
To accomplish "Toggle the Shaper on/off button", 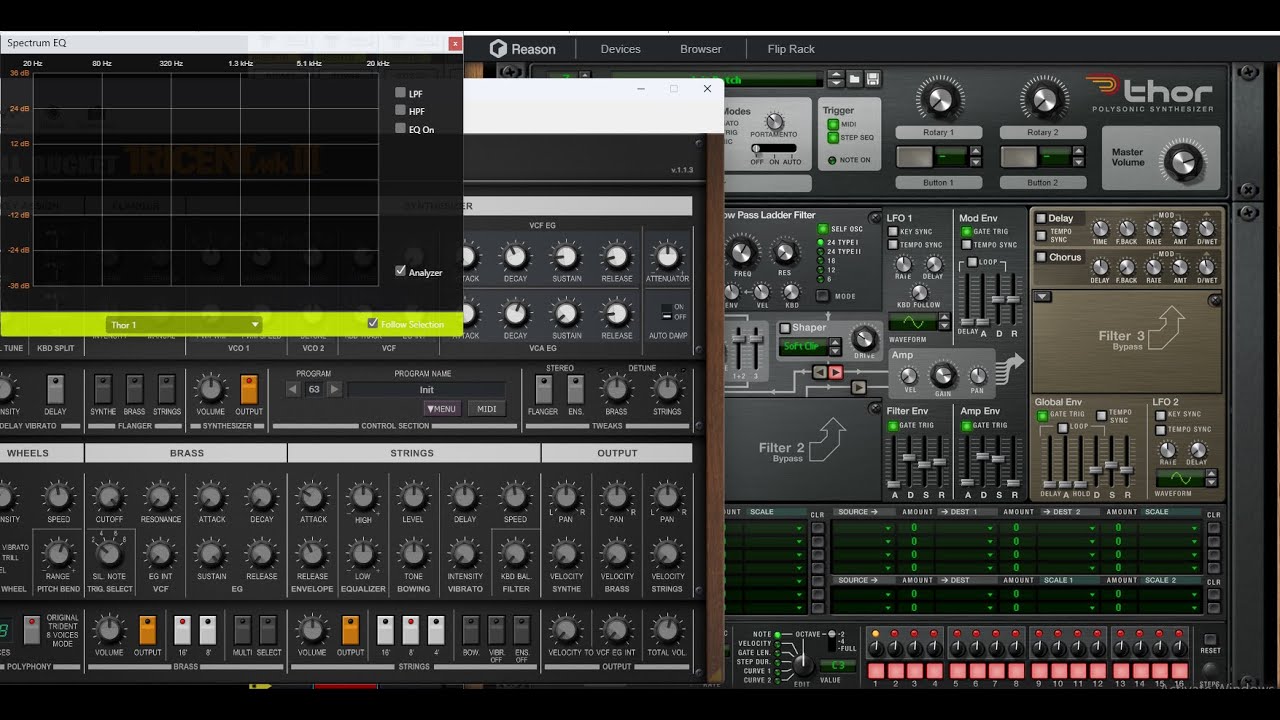I will (x=785, y=328).
